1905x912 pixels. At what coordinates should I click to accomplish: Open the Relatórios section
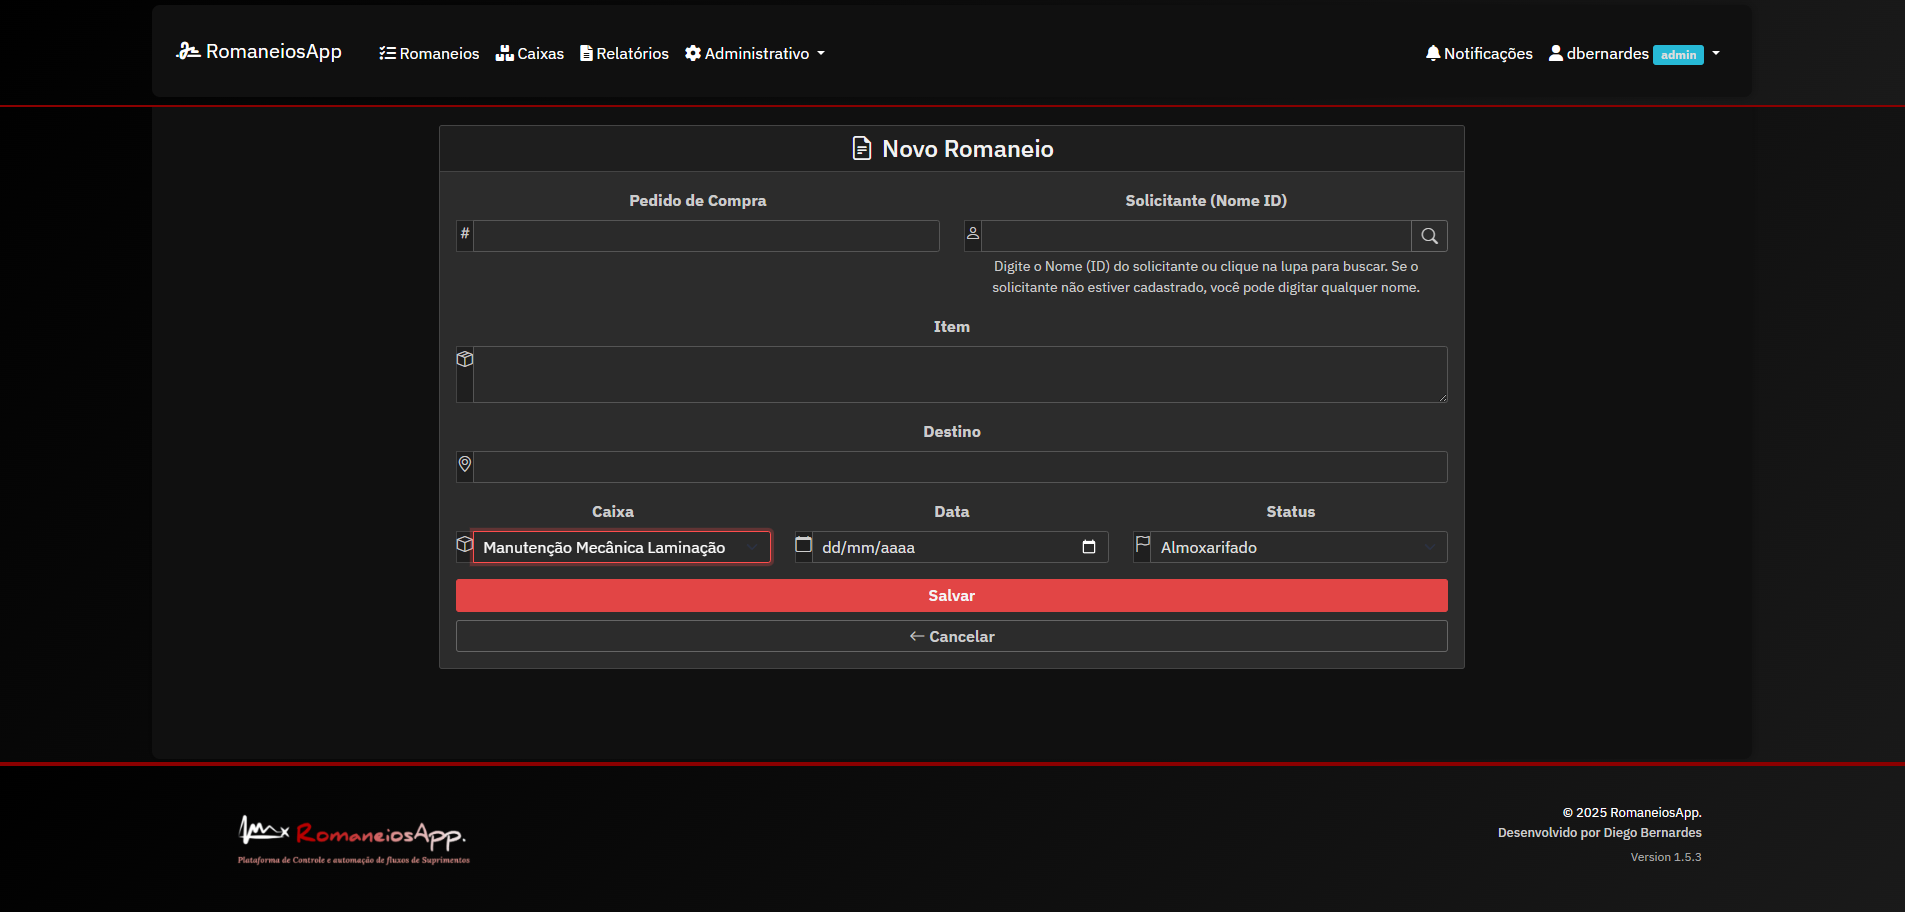pyautogui.click(x=624, y=53)
